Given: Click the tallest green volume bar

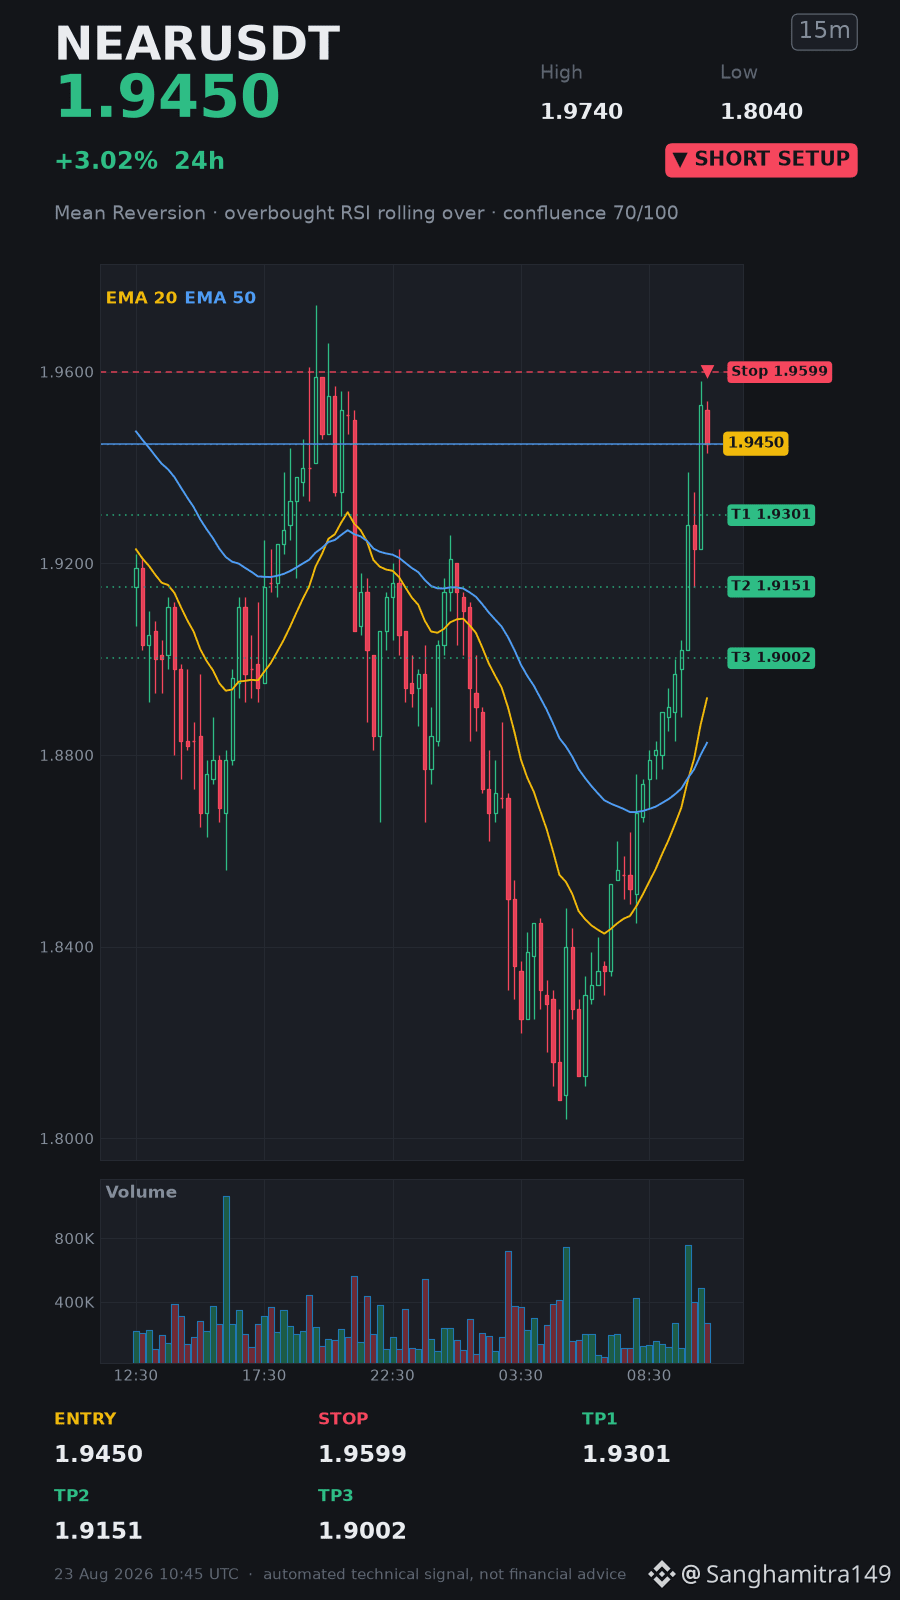Looking at the screenshot, I should point(226,1279).
